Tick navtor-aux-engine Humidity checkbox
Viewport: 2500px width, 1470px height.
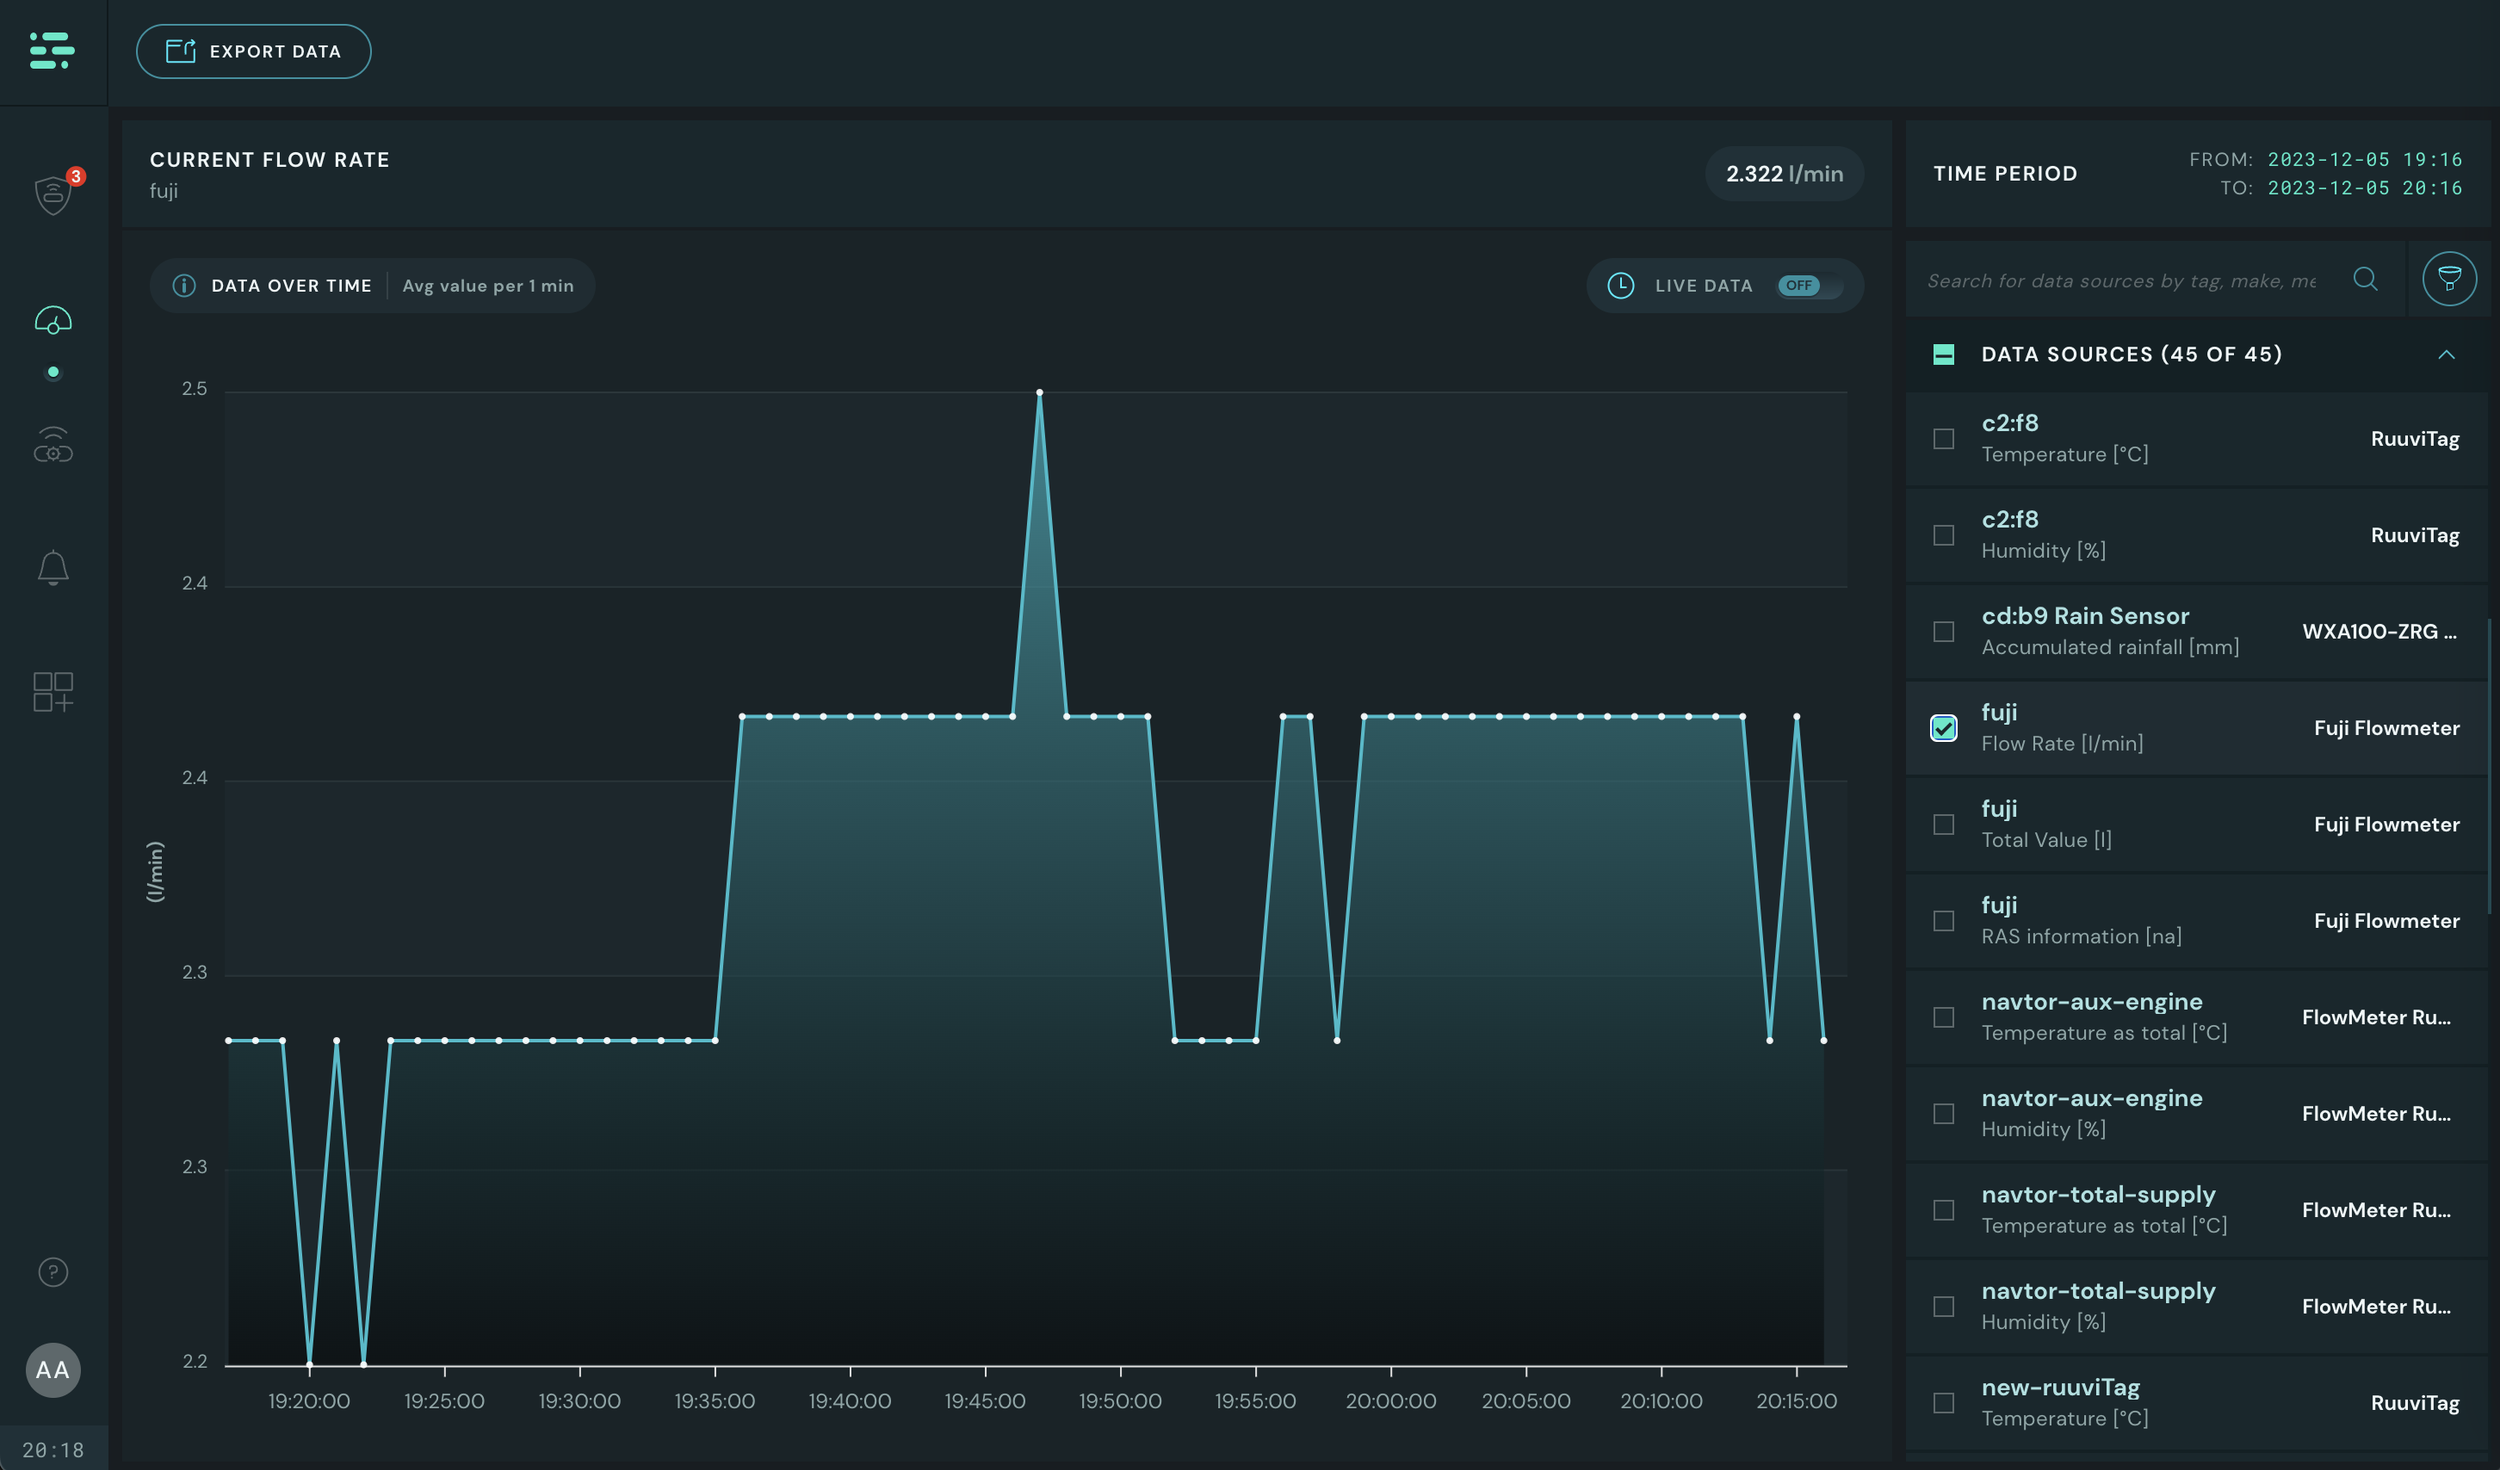pos(1943,1114)
